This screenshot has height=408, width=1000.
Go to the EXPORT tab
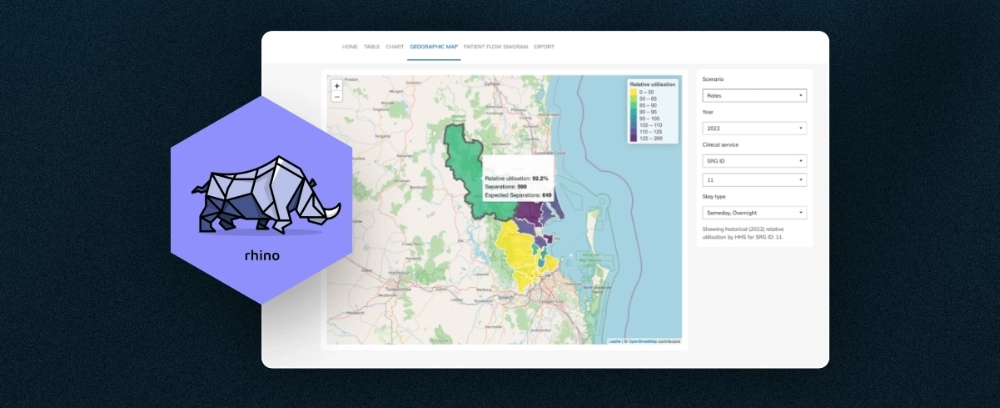coord(544,47)
